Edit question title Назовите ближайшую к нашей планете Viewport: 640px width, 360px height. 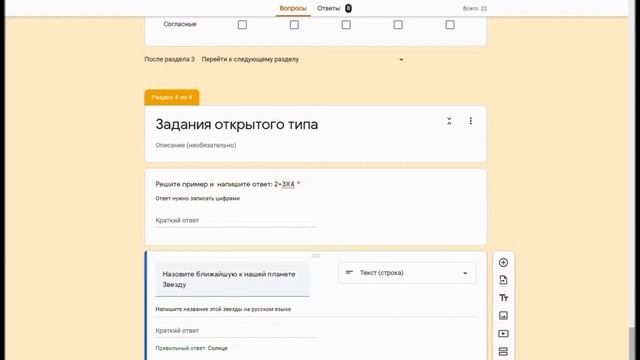point(232,279)
